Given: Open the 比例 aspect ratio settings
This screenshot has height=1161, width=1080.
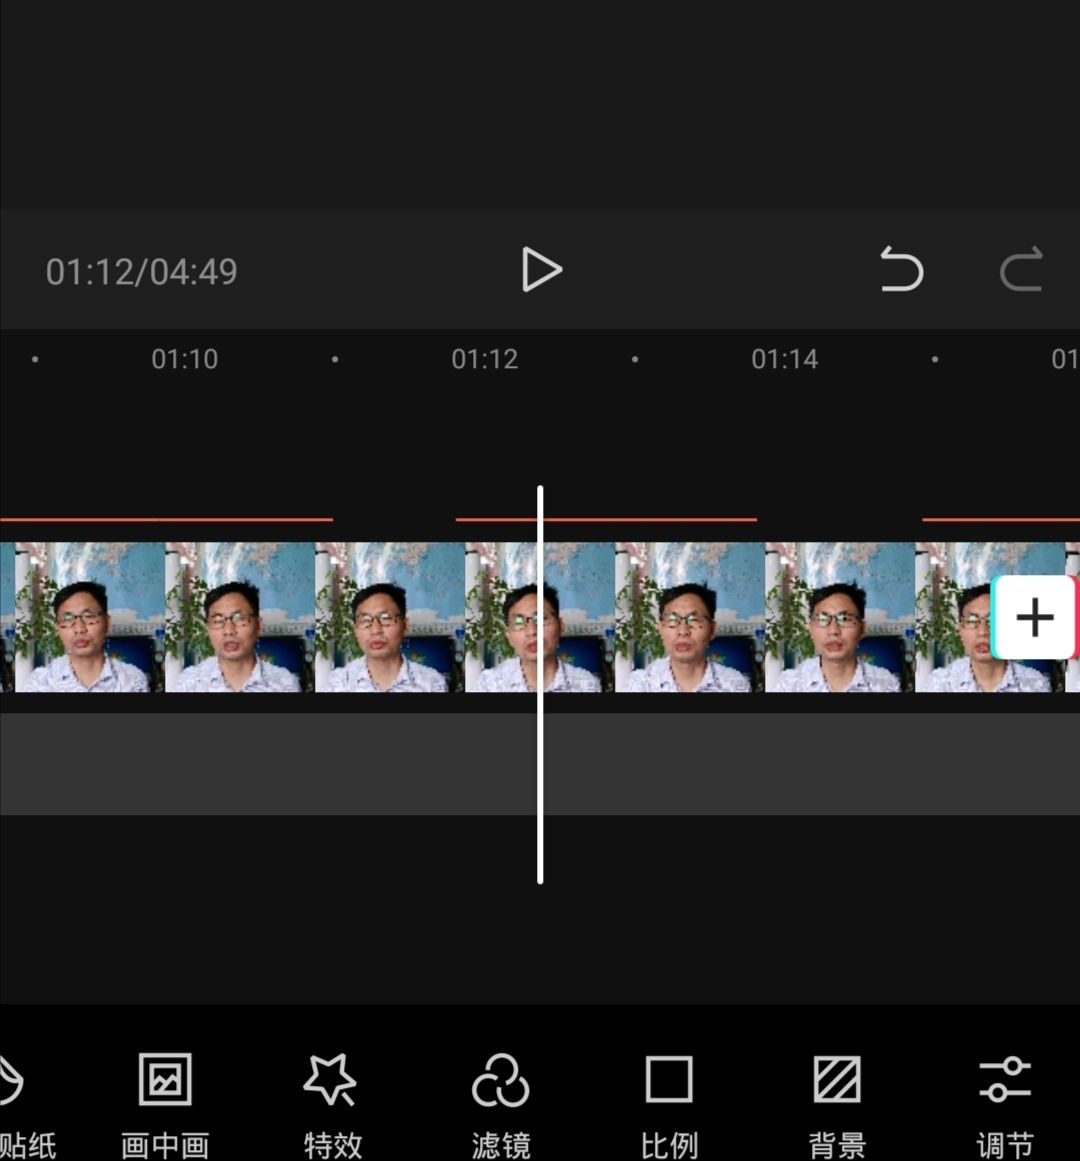Looking at the screenshot, I should tap(668, 1100).
